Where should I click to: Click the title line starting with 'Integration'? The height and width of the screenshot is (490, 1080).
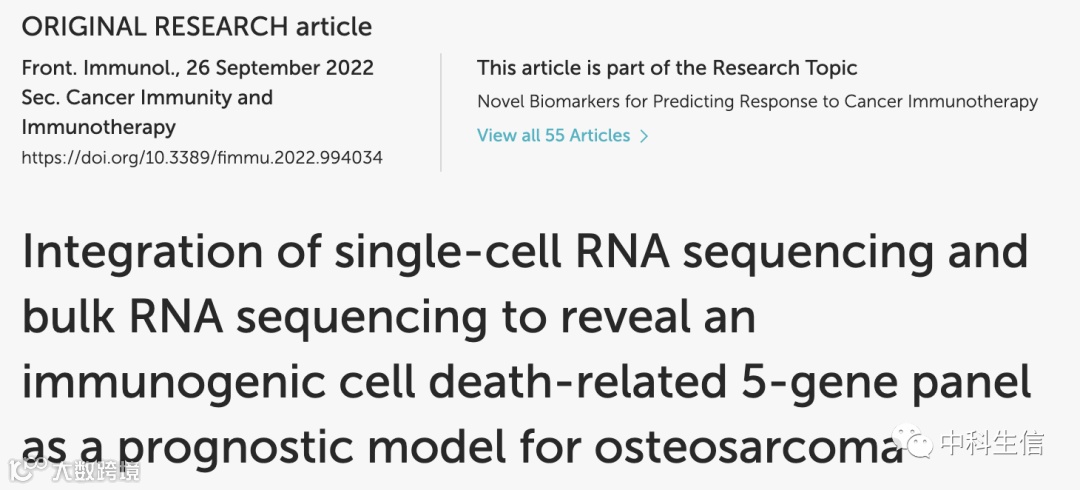point(524,253)
